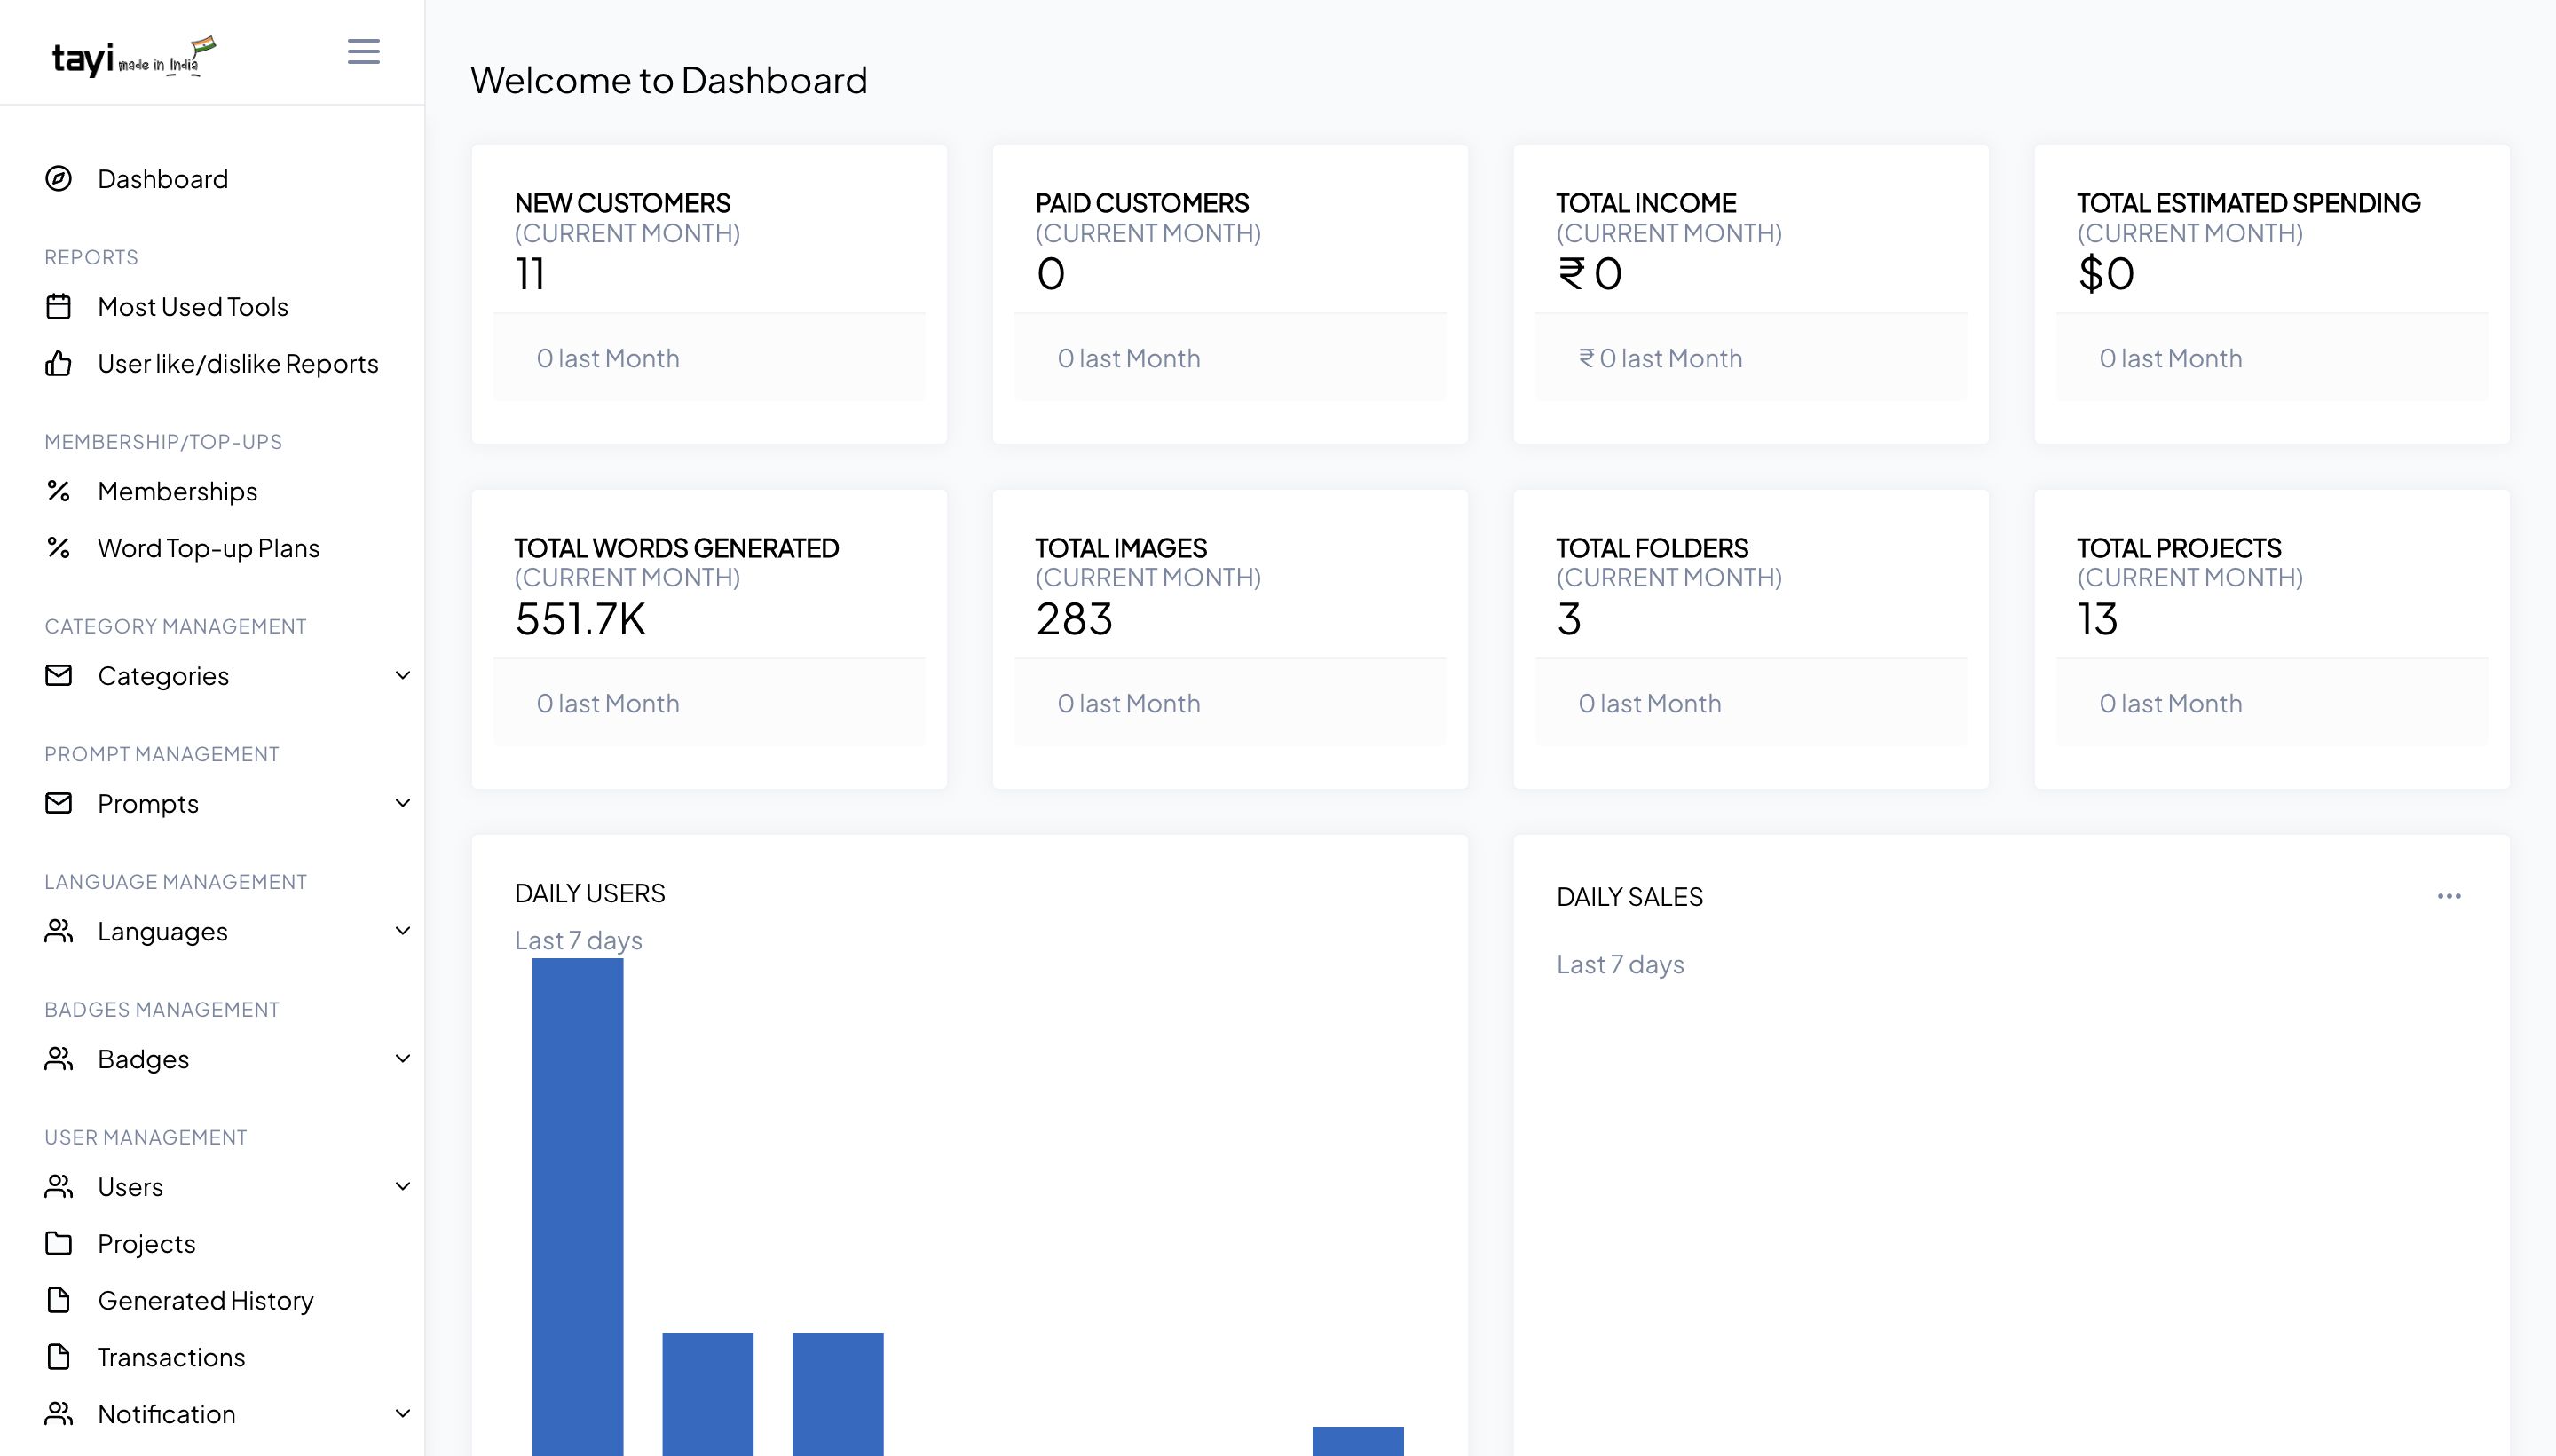Viewport: 2556px width, 1456px height.
Task: Click the folder icon beside Projects
Action: coord(59,1243)
